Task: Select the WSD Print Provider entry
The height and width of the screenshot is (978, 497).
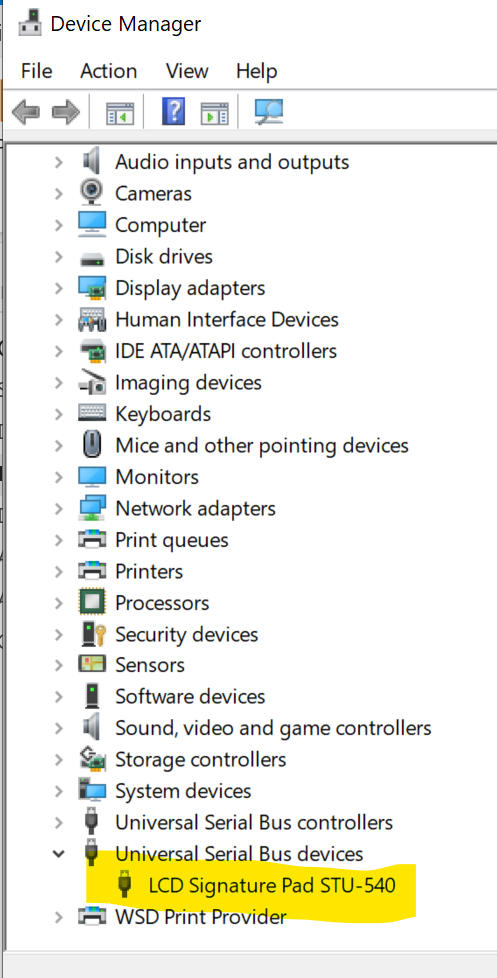Action: pyautogui.click(x=201, y=917)
